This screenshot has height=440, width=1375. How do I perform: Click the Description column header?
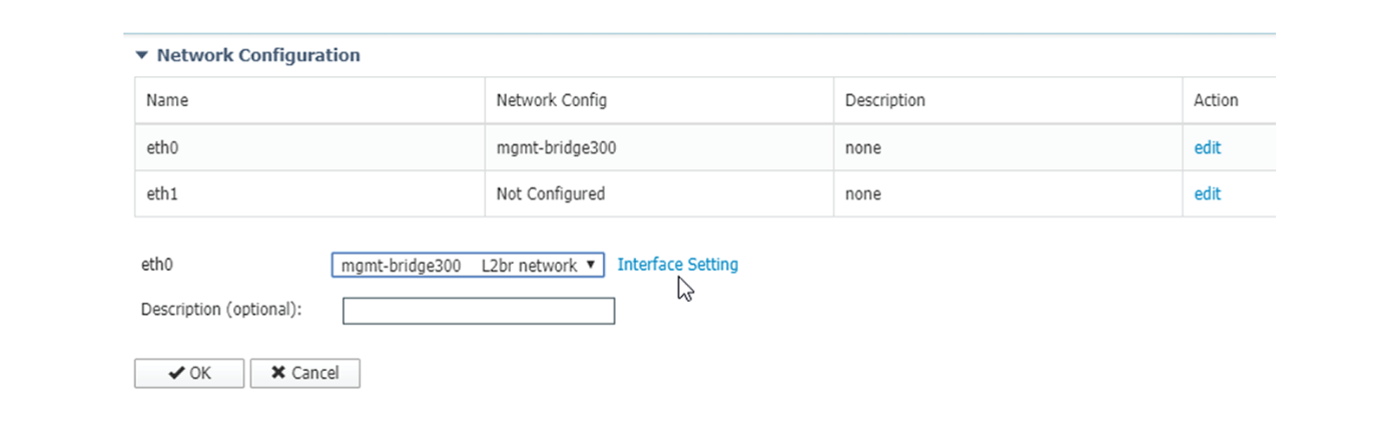point(1008,101)
